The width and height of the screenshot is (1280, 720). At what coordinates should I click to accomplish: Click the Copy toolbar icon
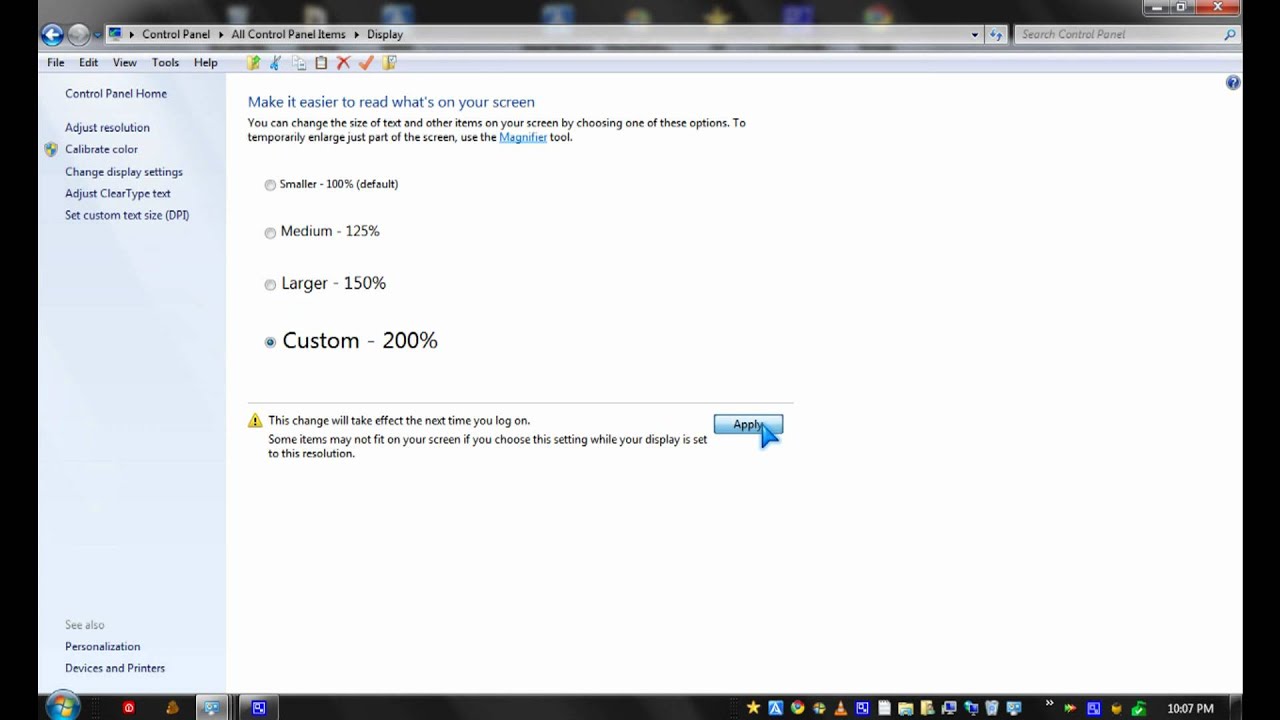(299, 62)
